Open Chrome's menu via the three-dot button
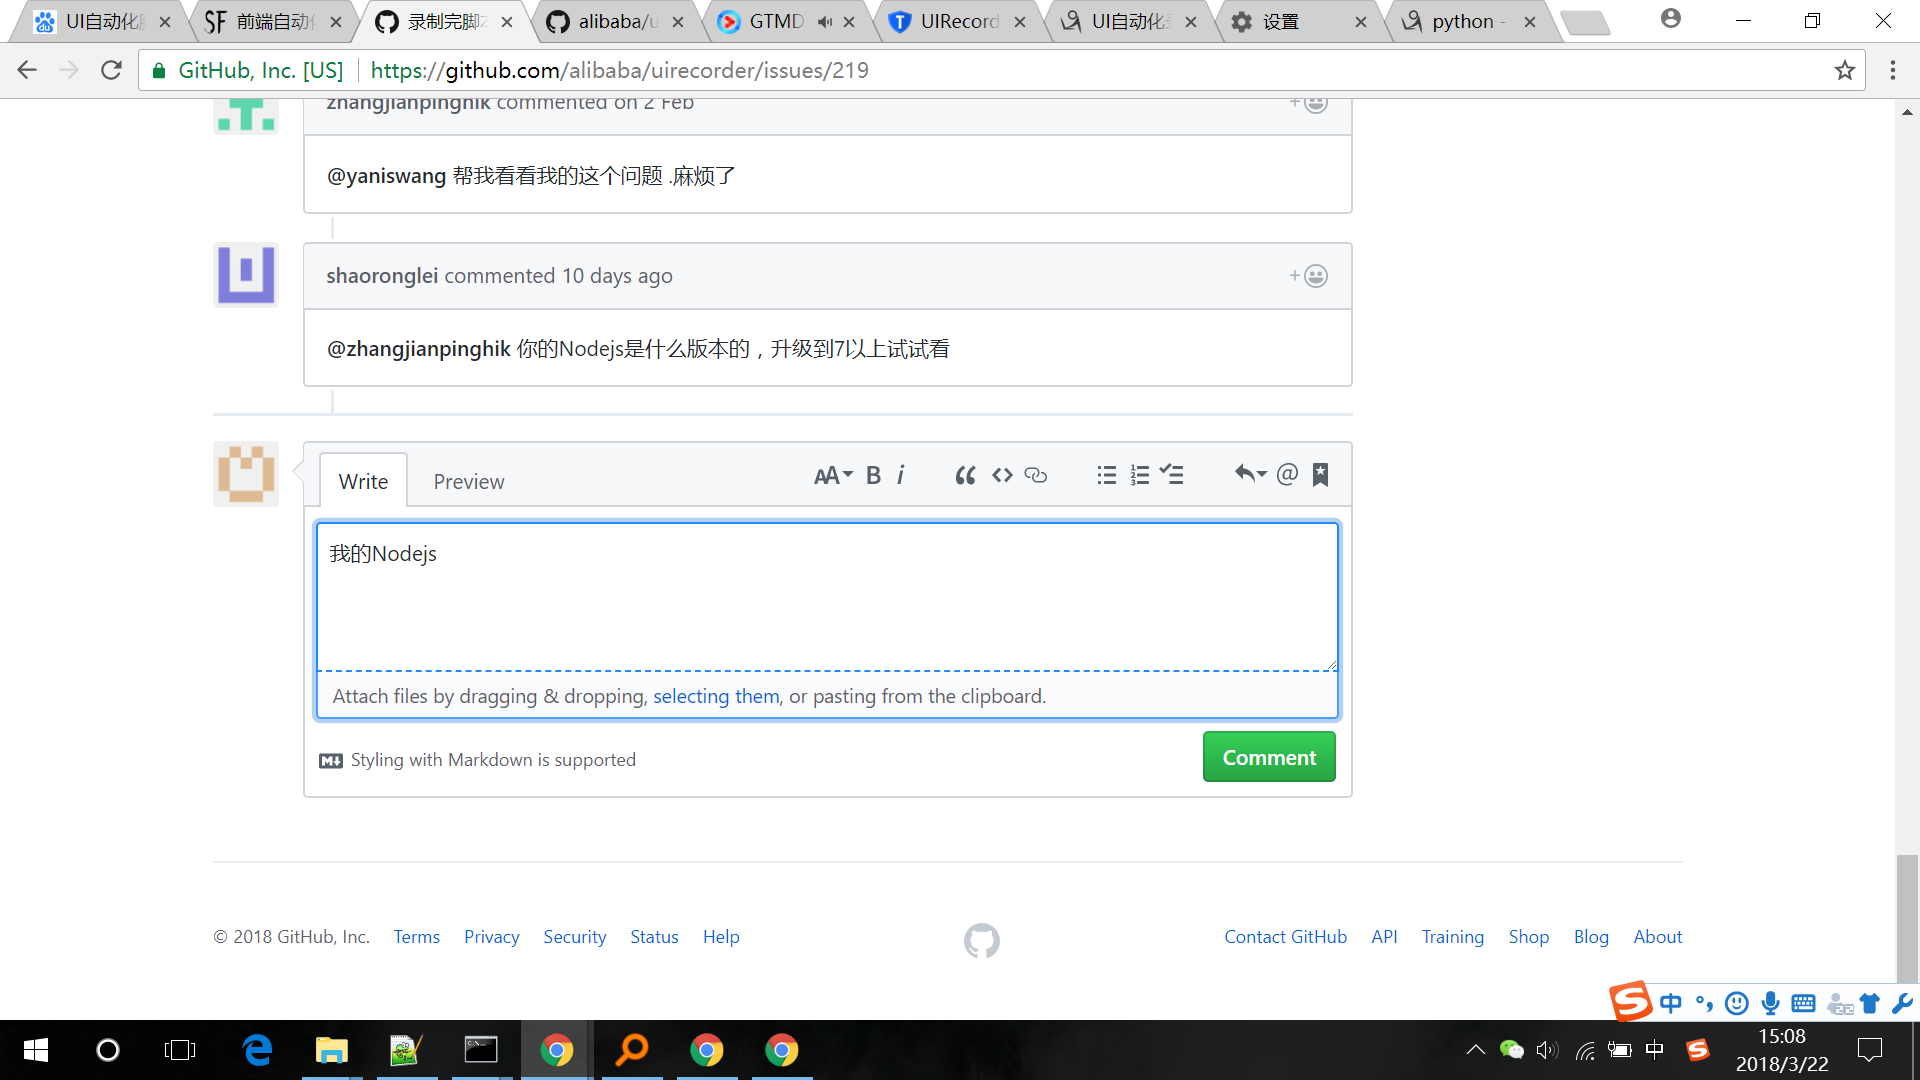Screen dimensions: 1920x1080 coord(1893,70)
